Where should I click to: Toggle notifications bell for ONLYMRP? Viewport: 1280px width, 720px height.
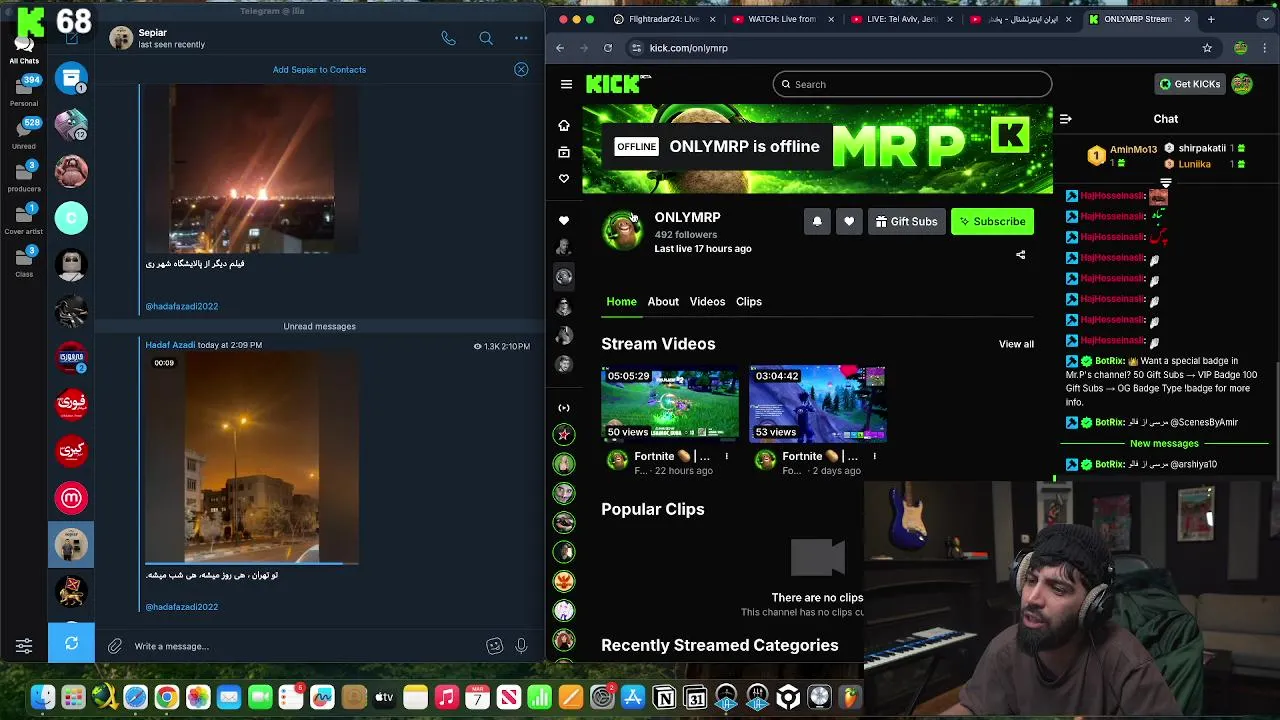pos(817,222)
